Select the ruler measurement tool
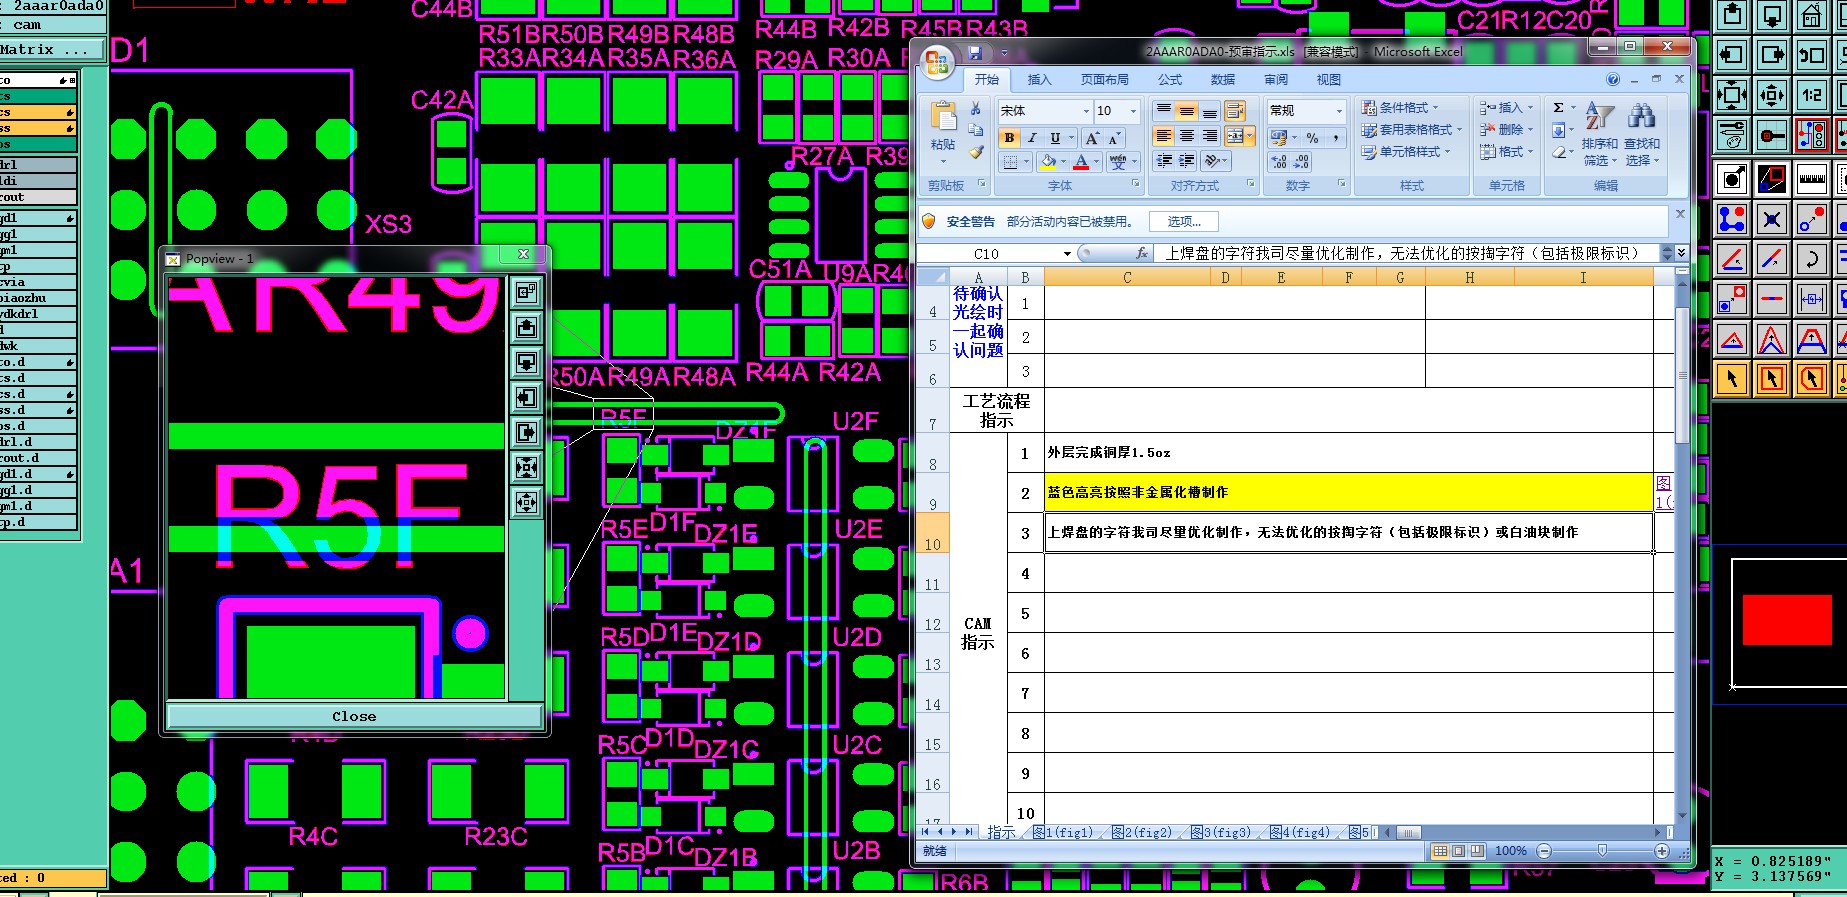This screenshot has height=897, width=1847. (x=1811, y=179)
